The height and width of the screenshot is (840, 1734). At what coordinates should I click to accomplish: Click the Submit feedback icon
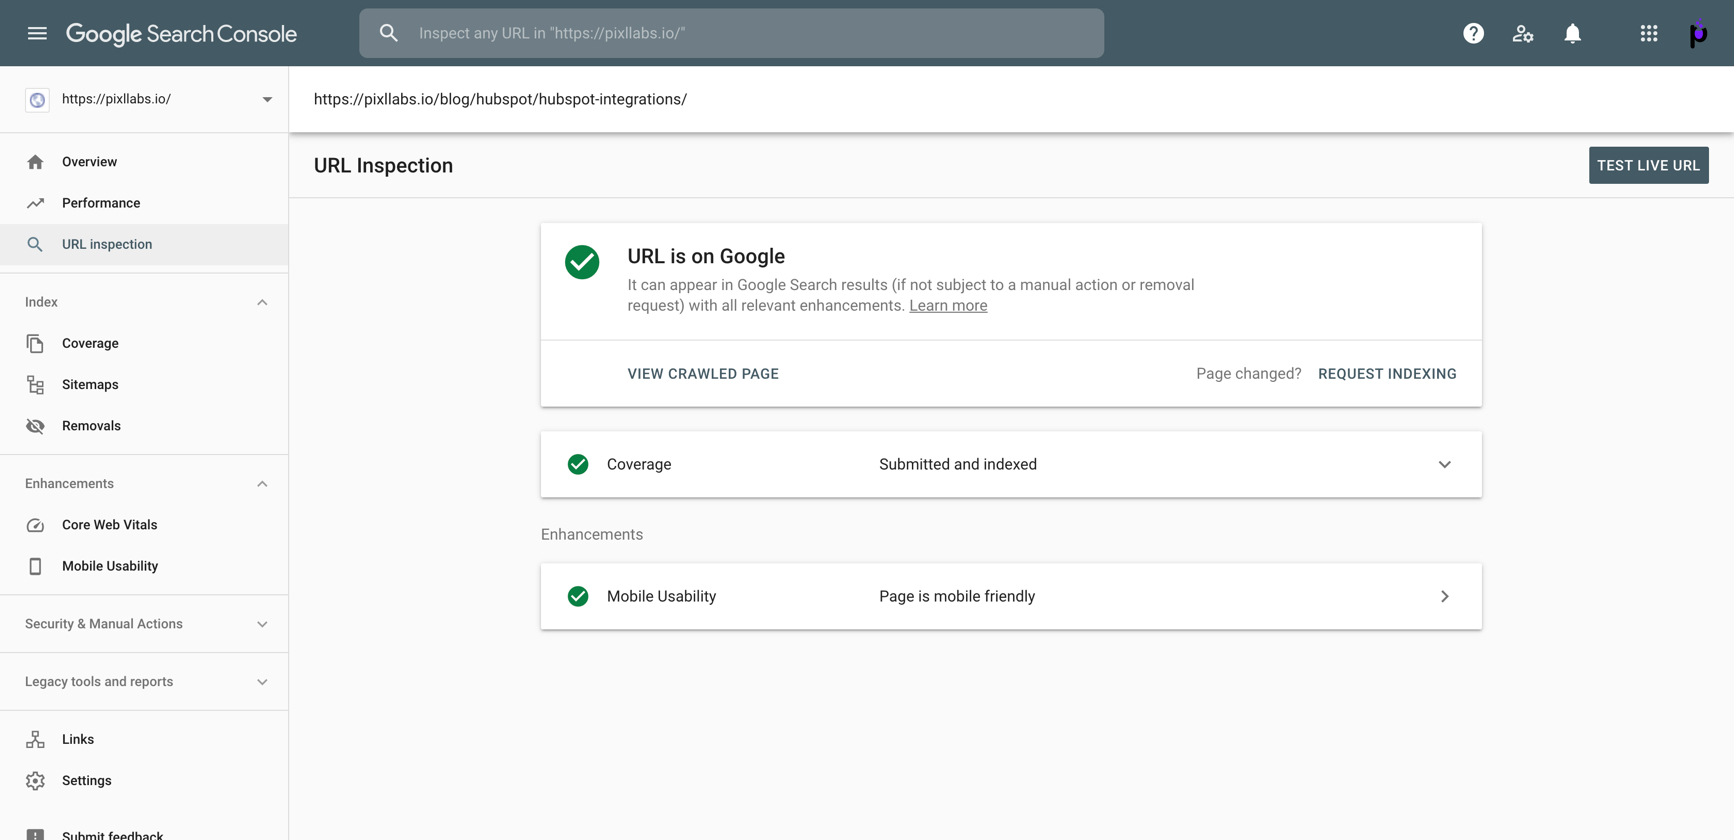tap(35, 835)
